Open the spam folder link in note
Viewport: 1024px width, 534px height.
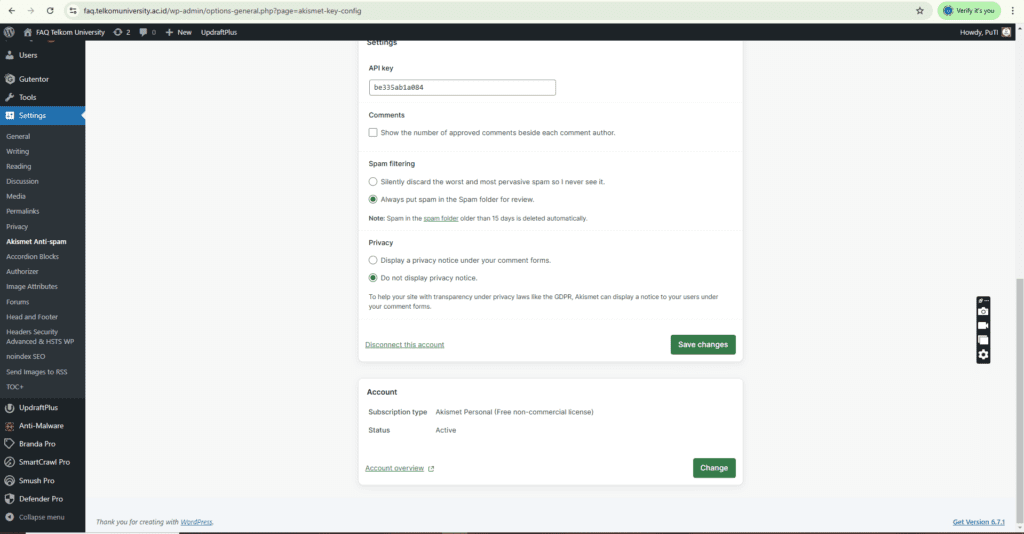[441, 218]
